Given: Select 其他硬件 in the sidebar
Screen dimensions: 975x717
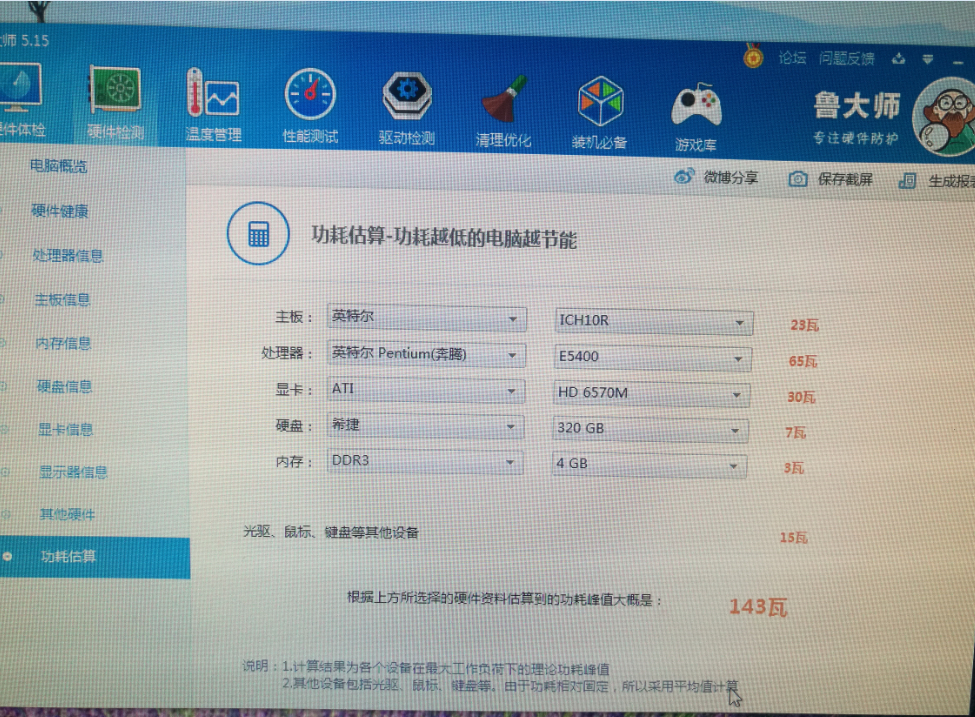Looking at the screenshot, I should pos(67,514).
